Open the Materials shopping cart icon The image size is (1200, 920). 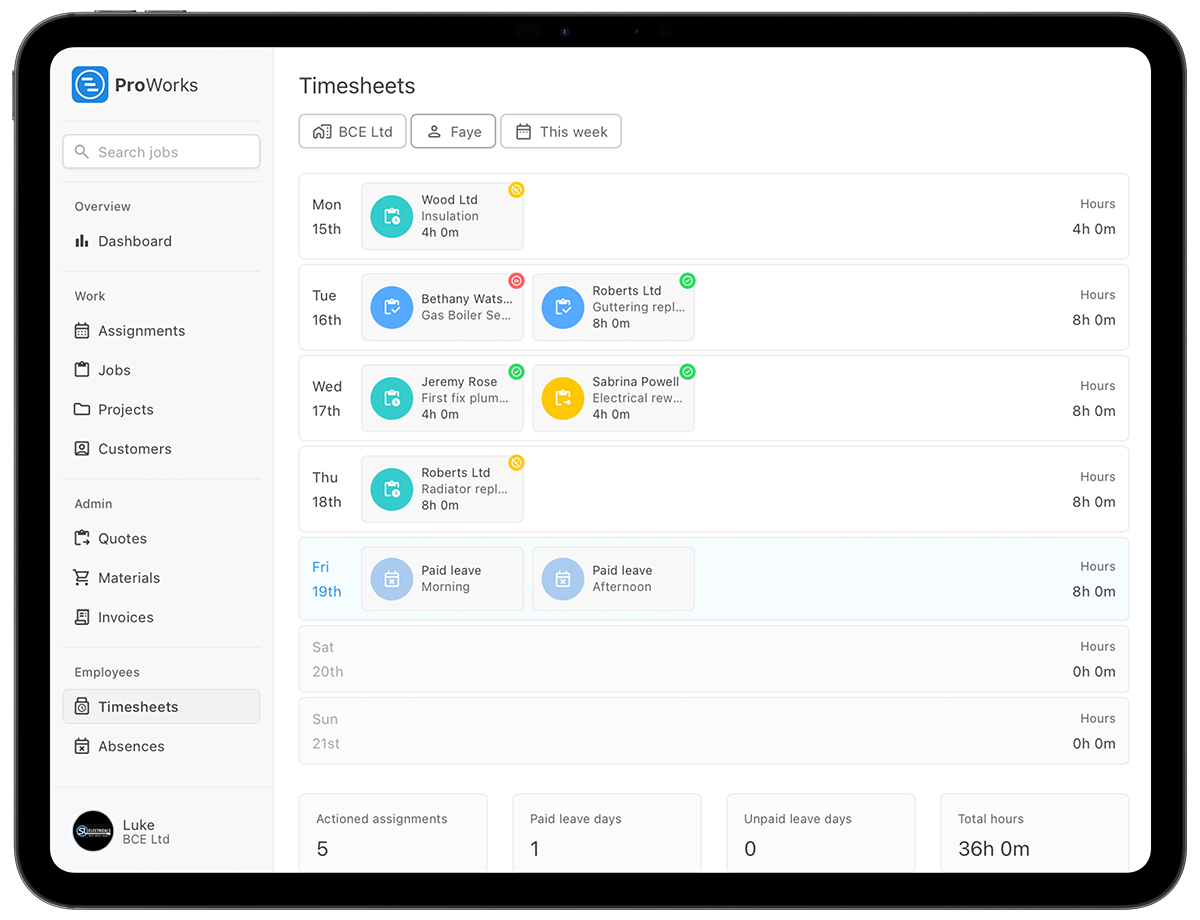click(x=81, y=577)
